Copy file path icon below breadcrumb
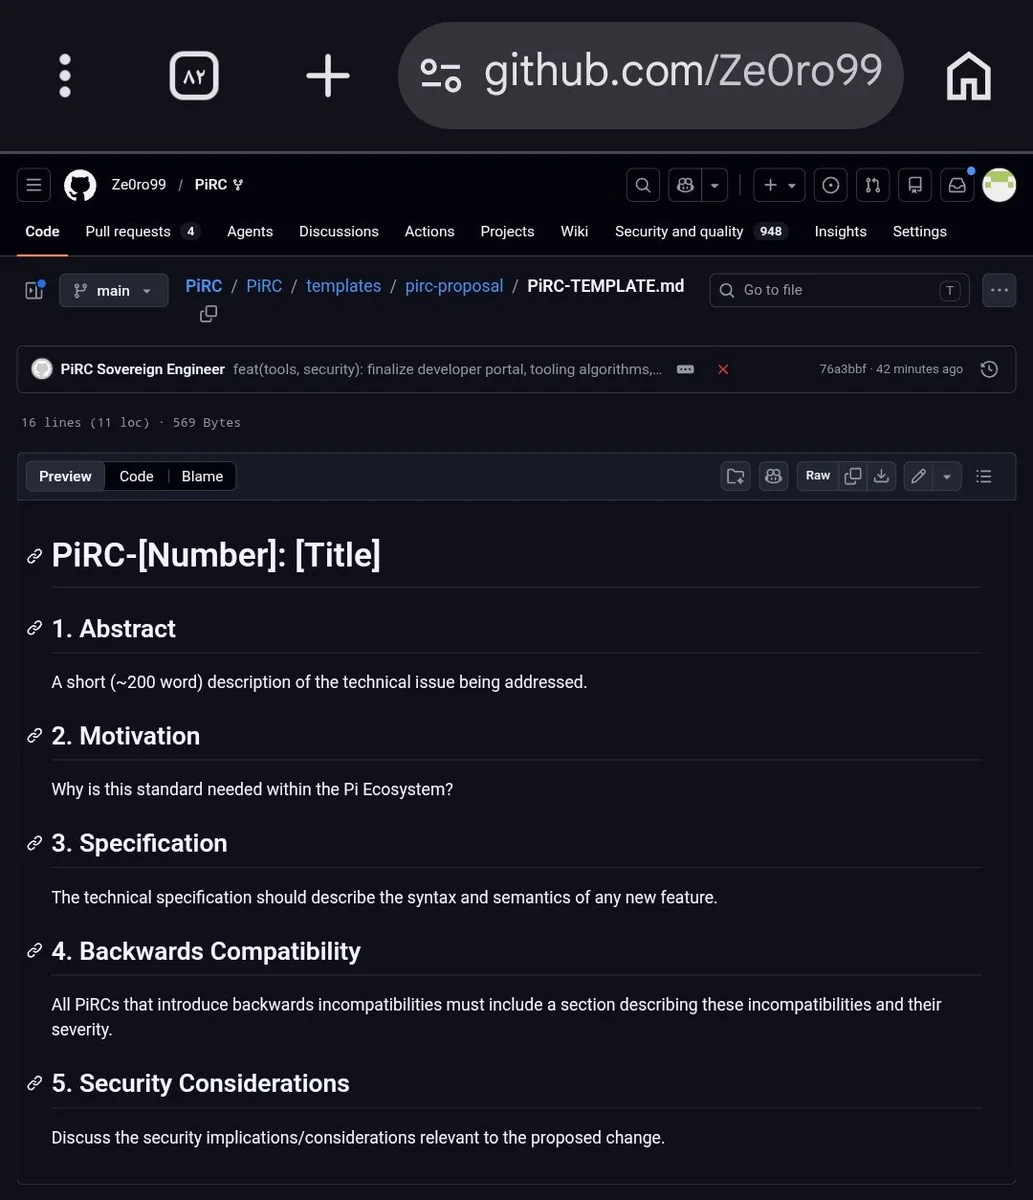This screenshot has height=1200, width=1033. pos(208,314)
